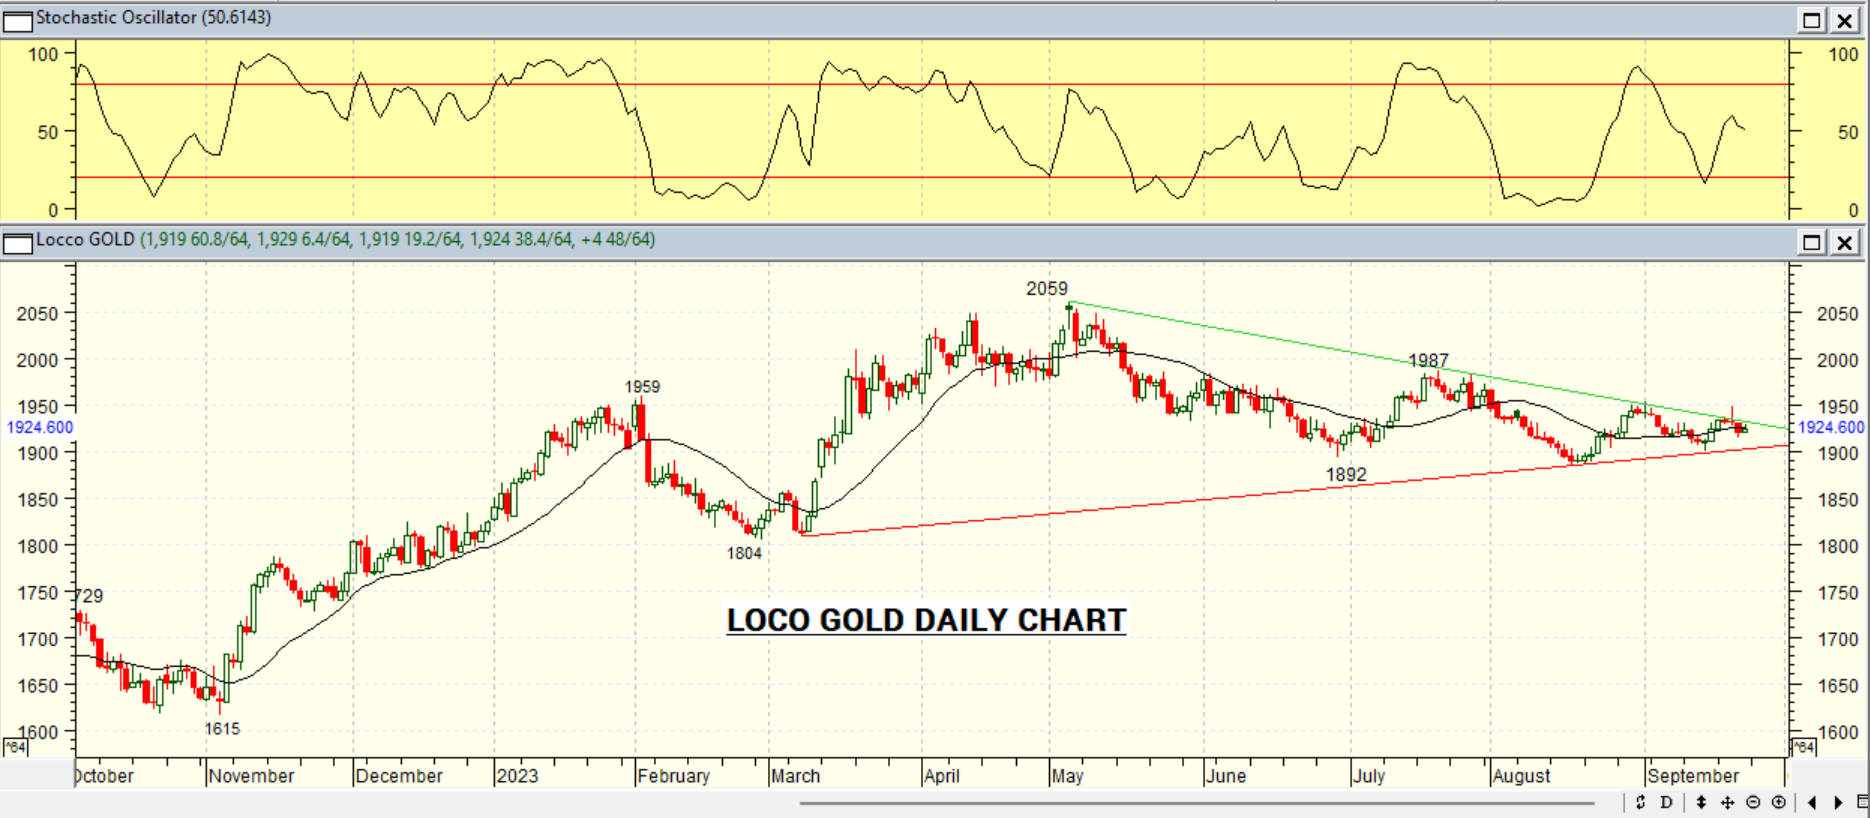This screenshot has width=1870, height=818.
Task: Click the February label on time axis
Action: 673,776
